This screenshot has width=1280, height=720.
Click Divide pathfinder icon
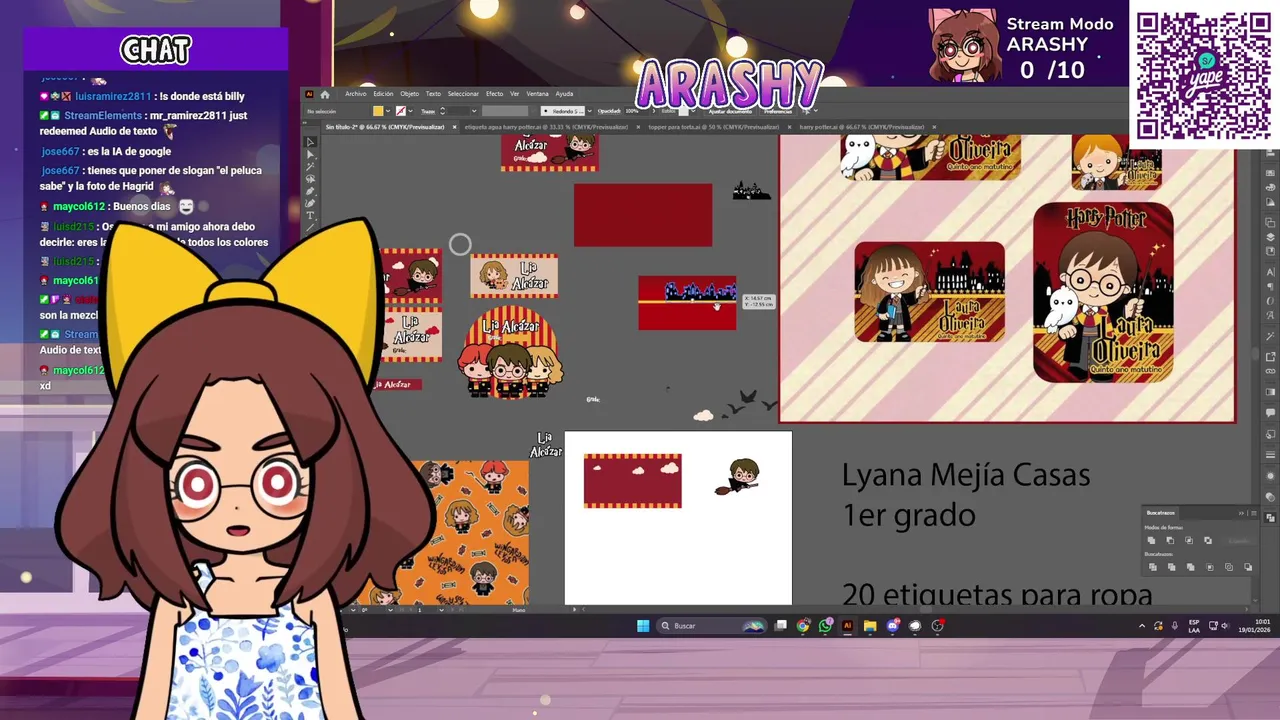(1153, 567)
